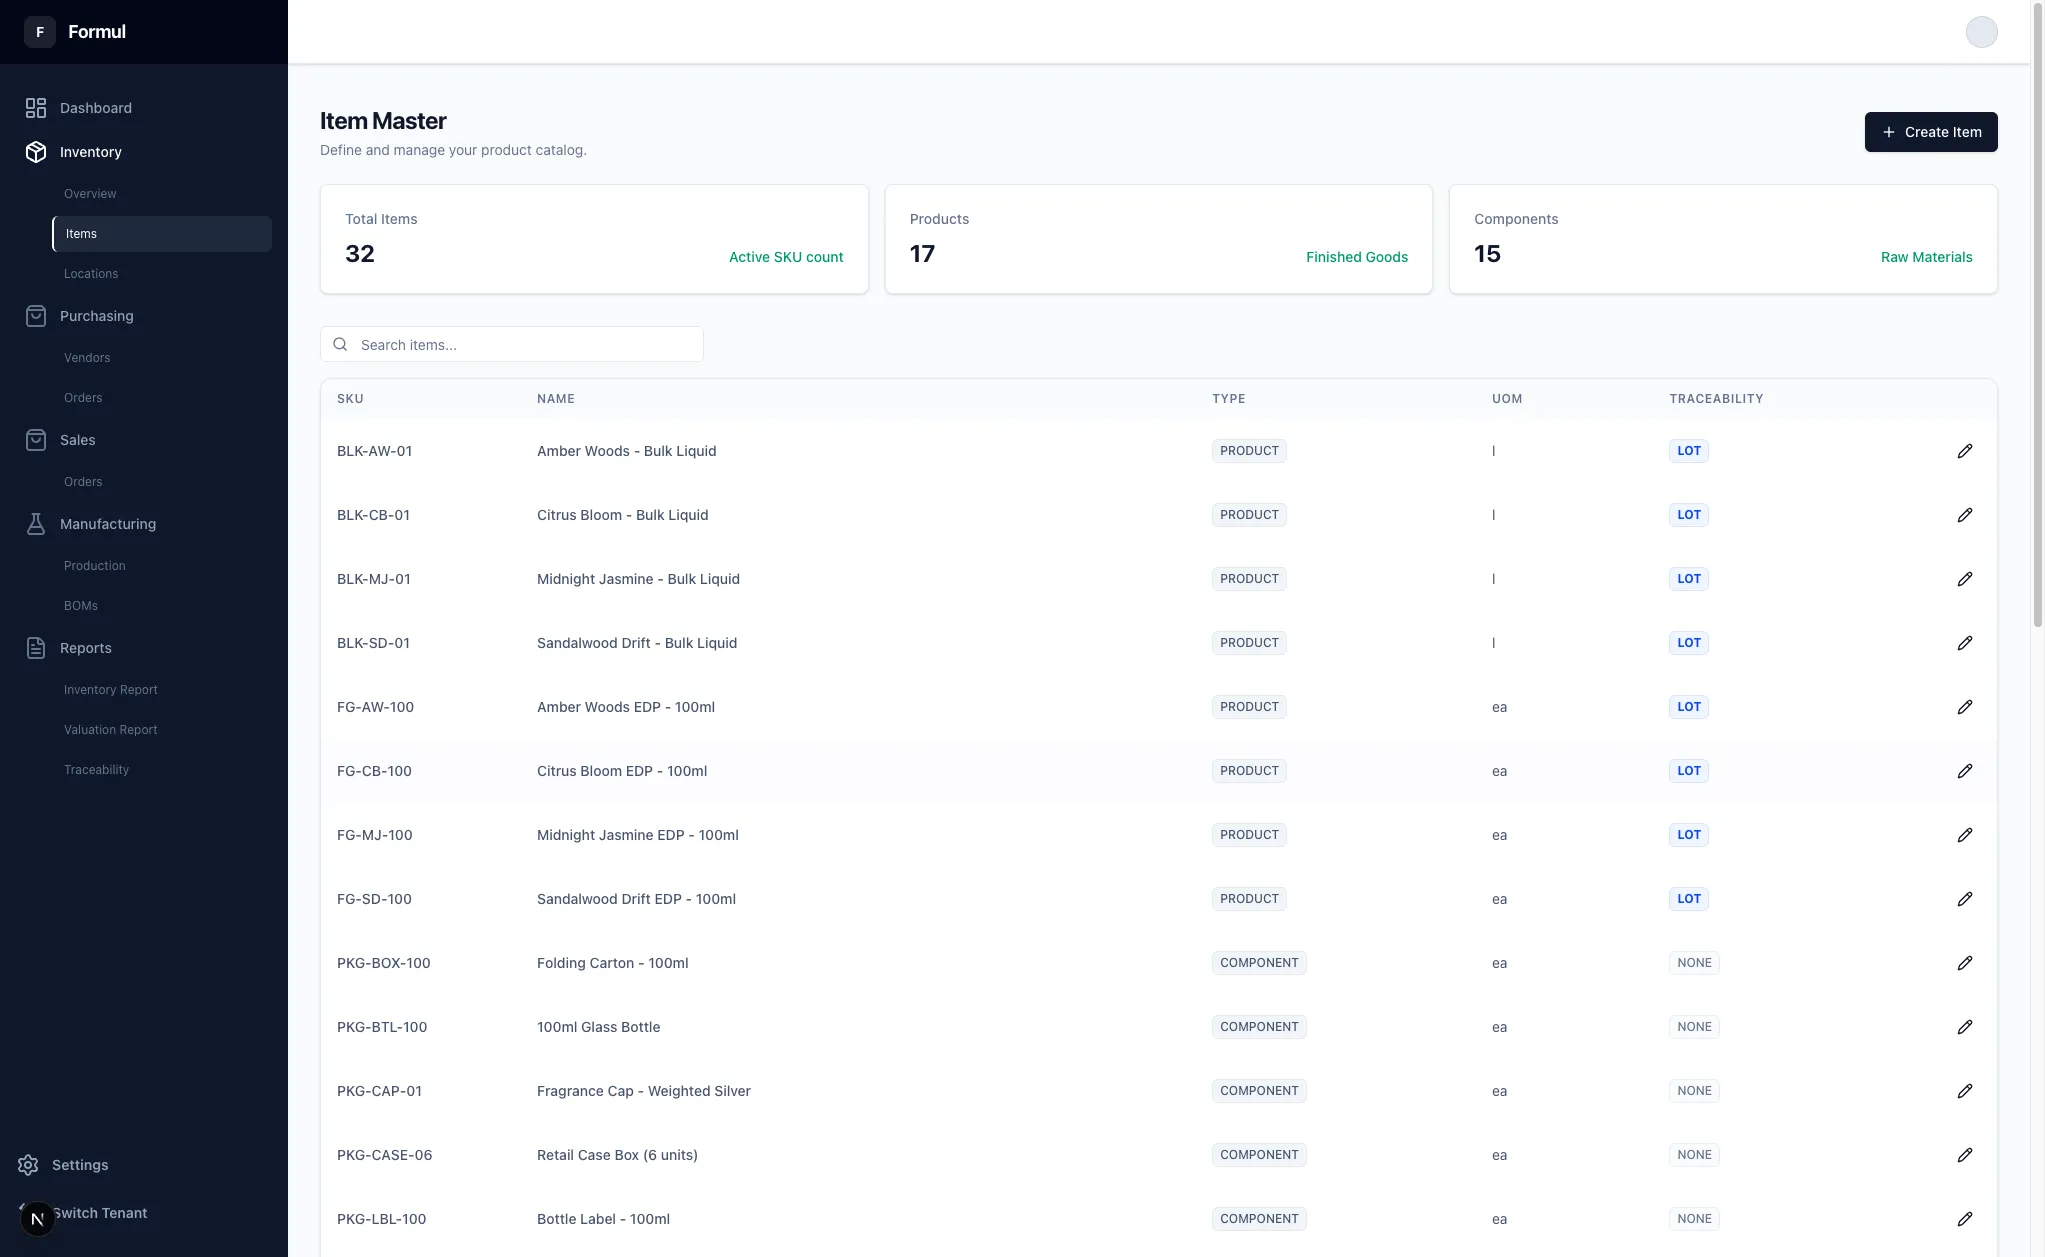Click the Purchasing bag icon
The height and width of the screenshot is (1257, 2045).
tap(36, 316)
